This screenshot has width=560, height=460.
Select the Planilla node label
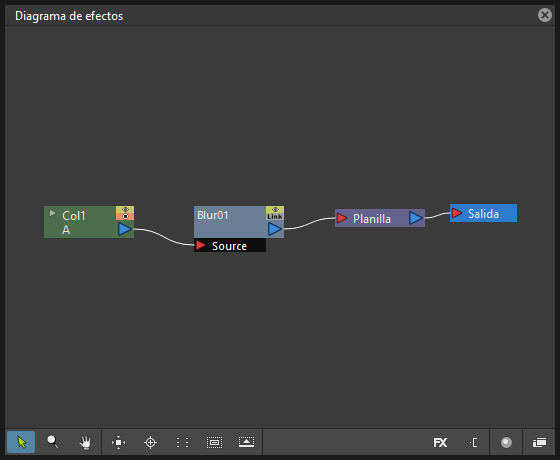[372, 219]
